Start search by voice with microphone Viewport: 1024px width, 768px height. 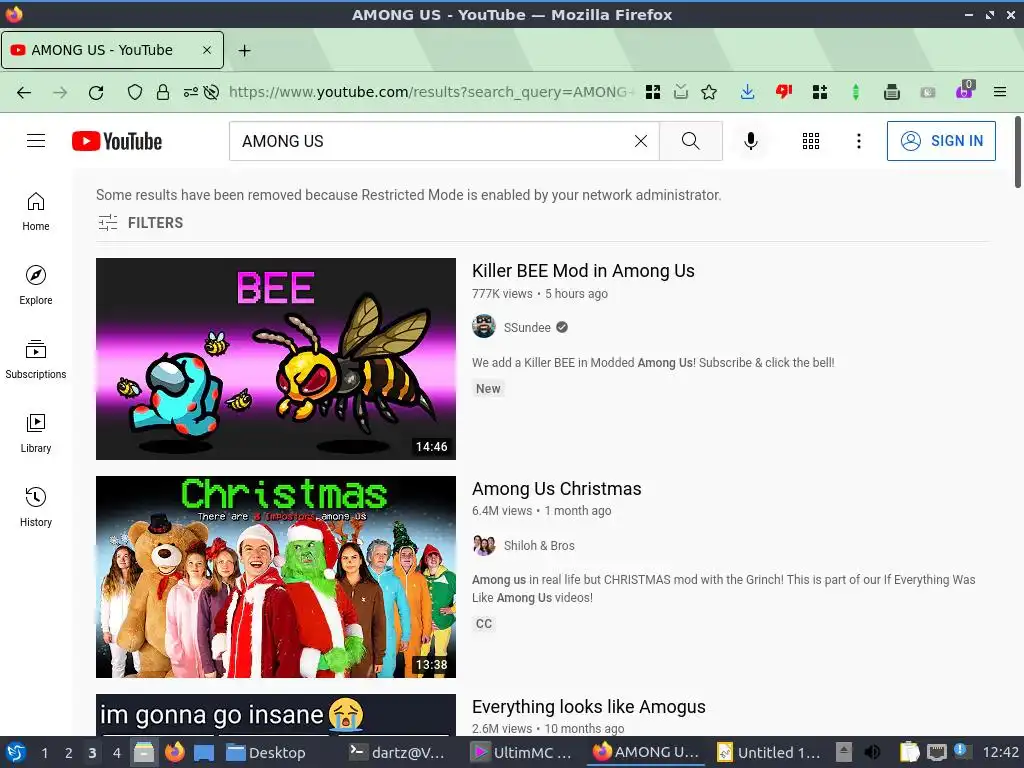point(751,141)
